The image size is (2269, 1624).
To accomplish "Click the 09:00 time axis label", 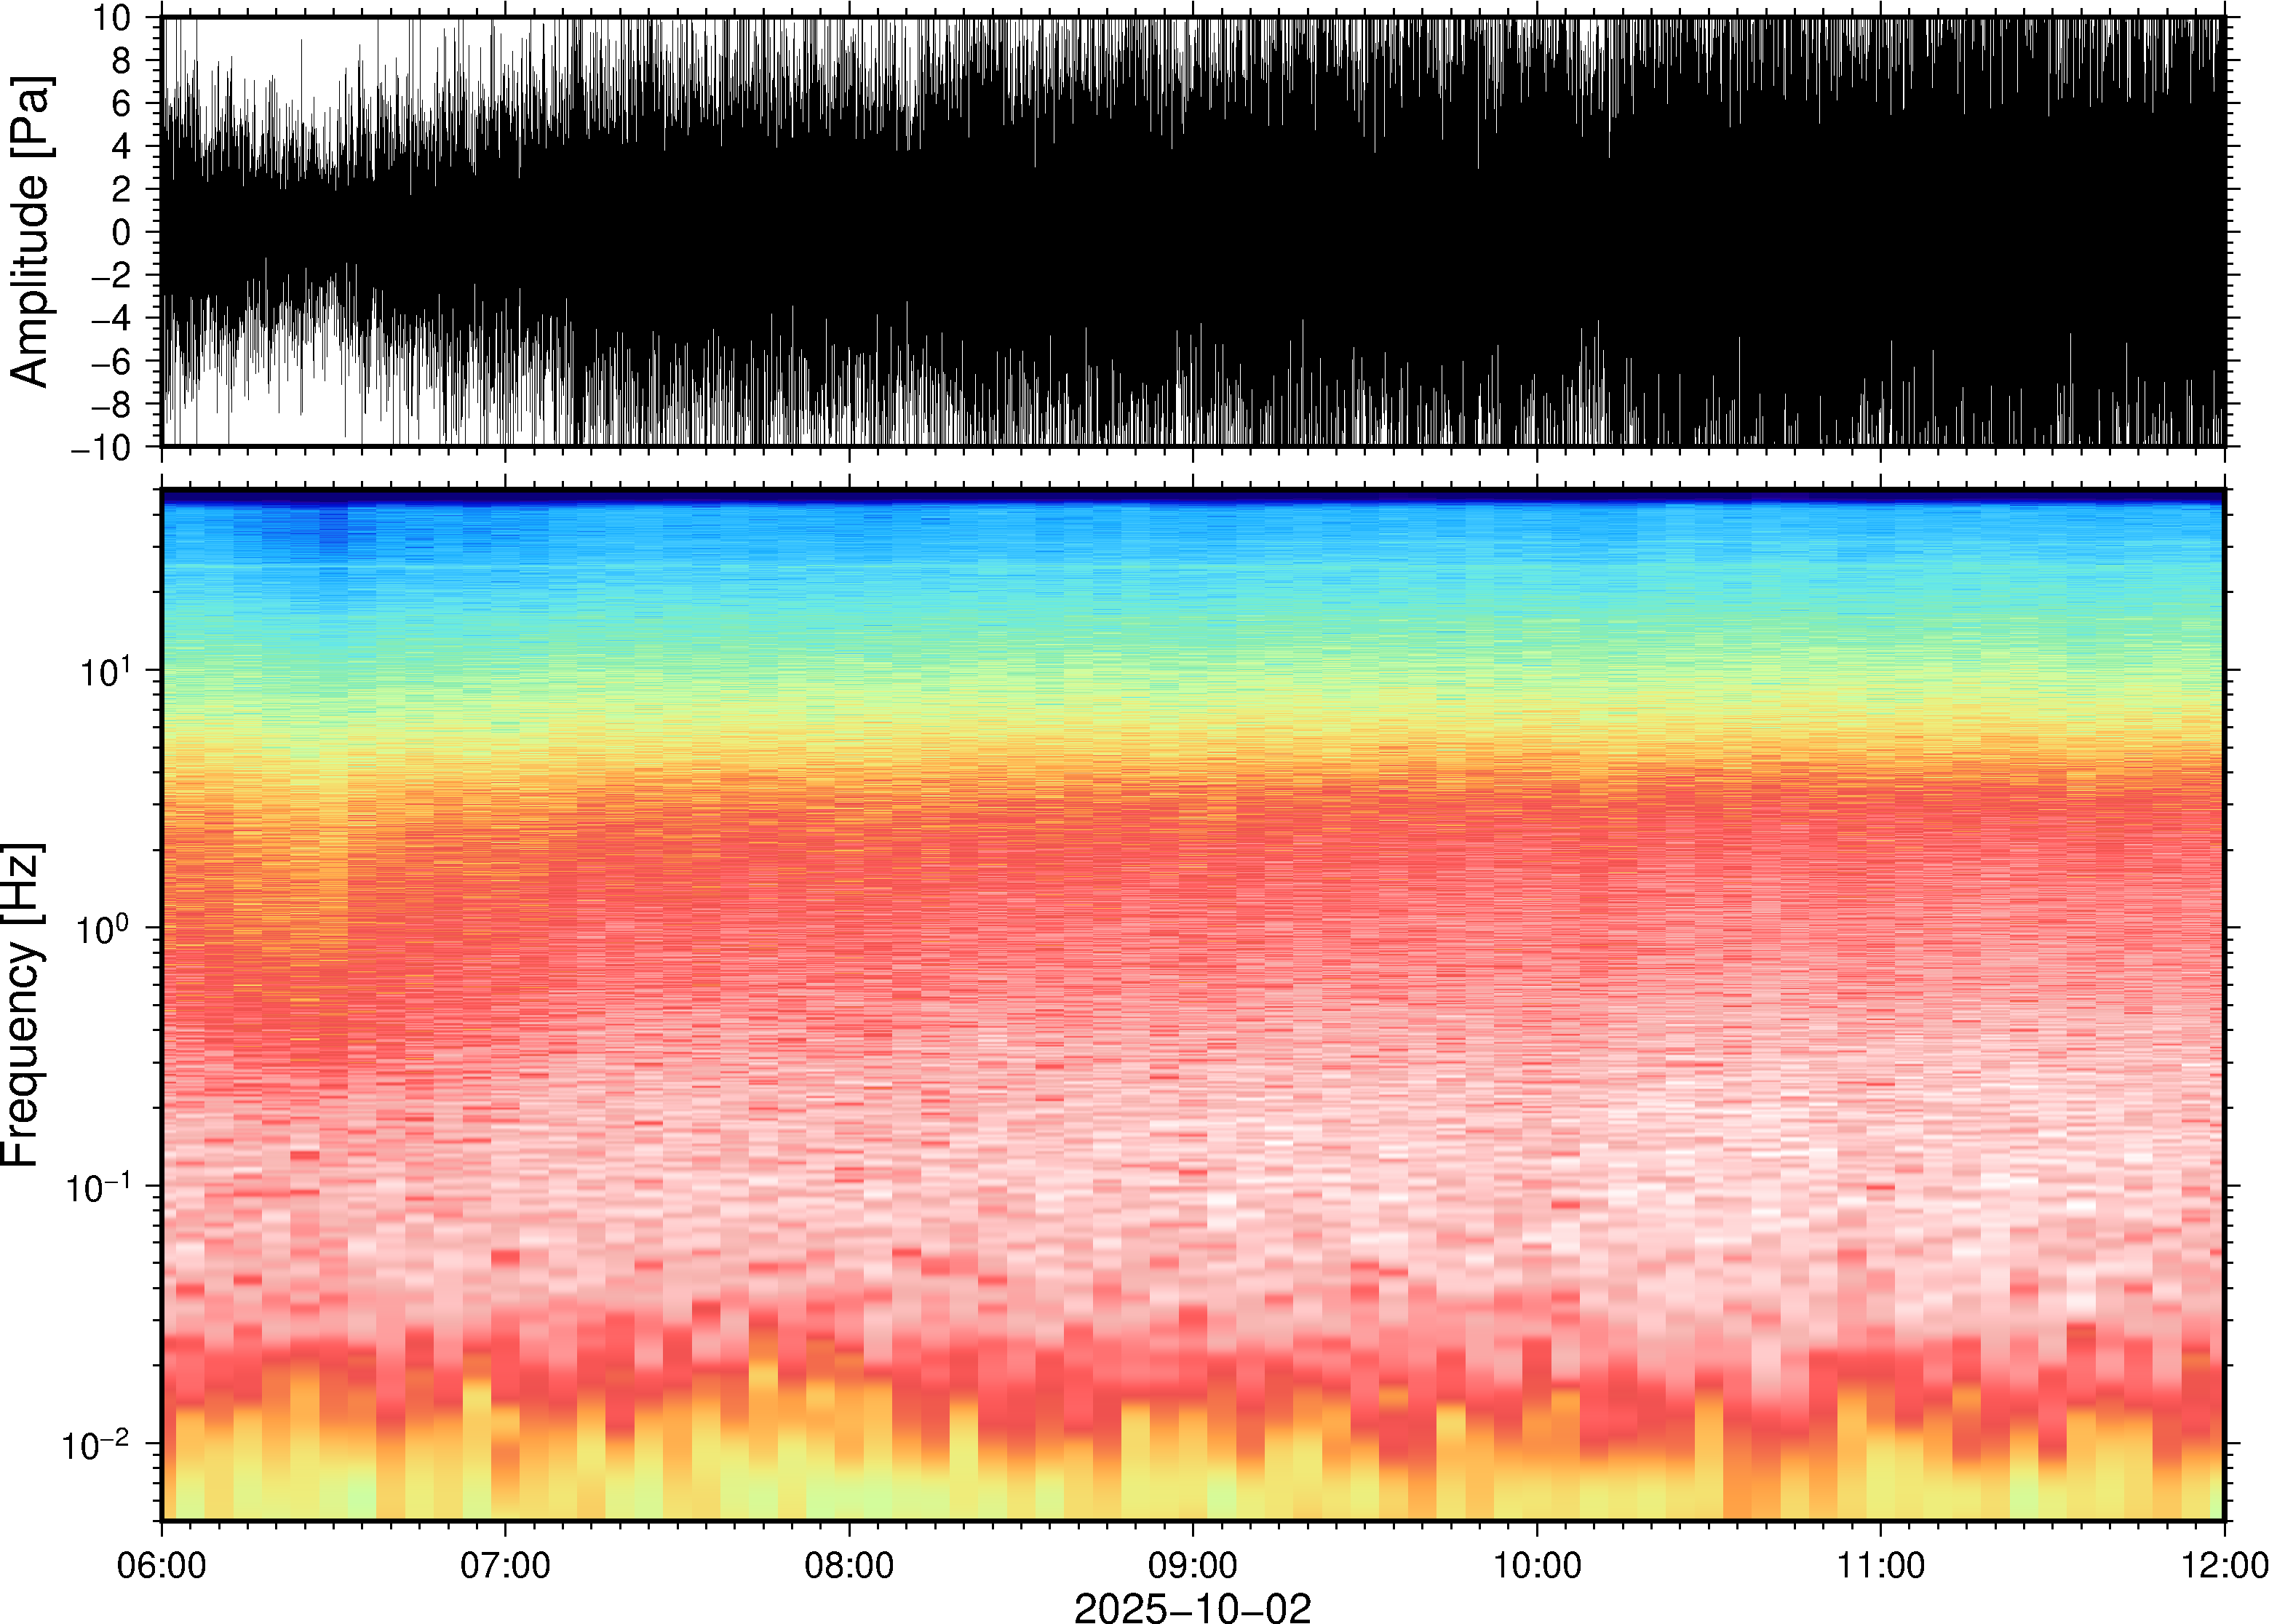I will click(1193, 1566).
